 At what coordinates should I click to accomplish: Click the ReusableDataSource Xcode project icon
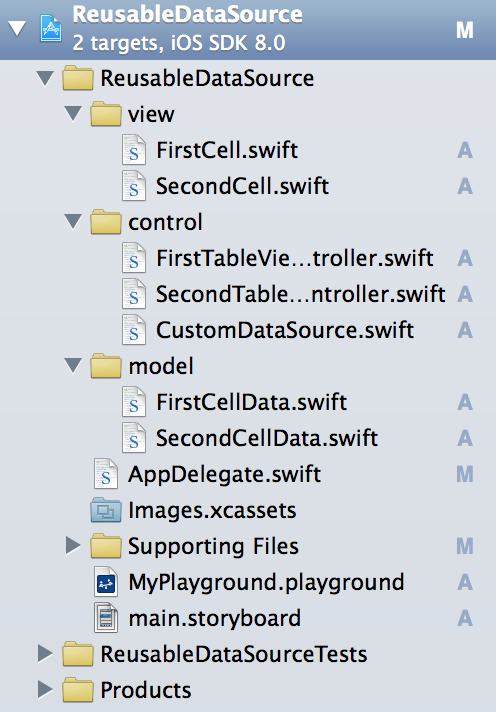pos(50,29)
